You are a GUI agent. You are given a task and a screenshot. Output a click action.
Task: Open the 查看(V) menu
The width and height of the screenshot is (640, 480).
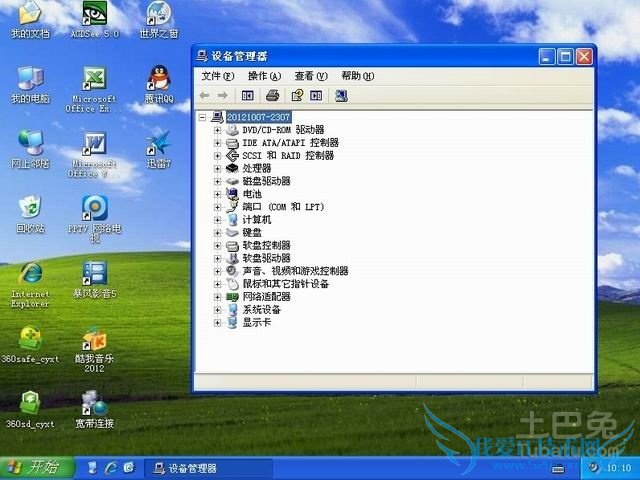[x=311, y=76]
